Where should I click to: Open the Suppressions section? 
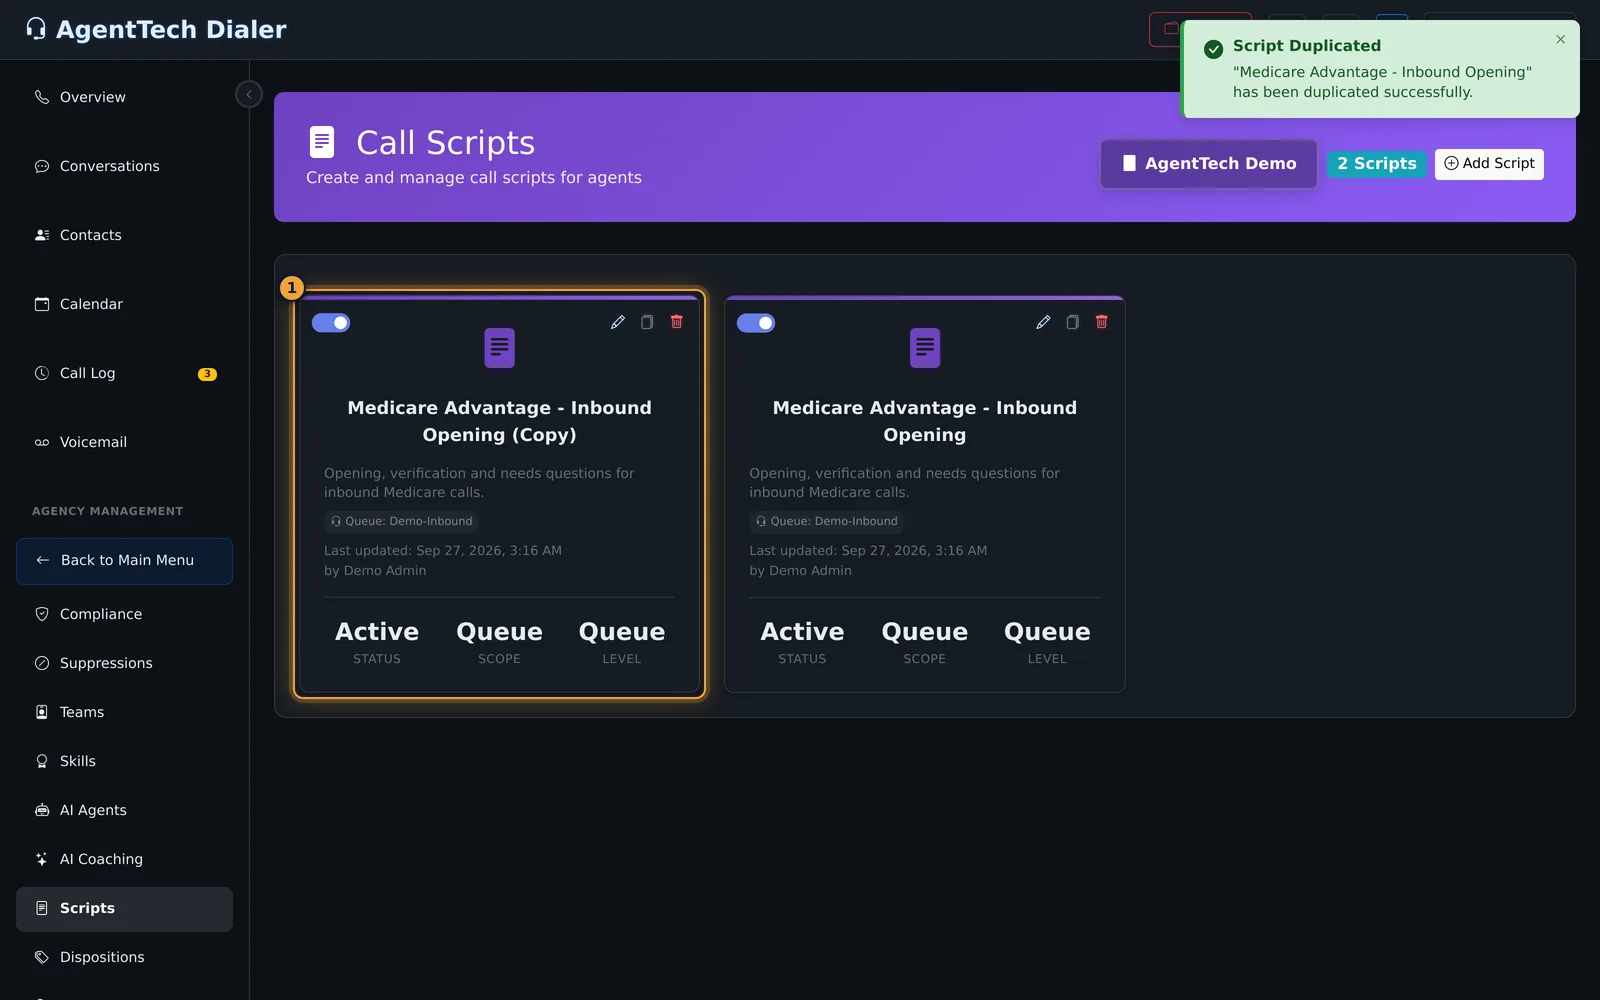124,663
